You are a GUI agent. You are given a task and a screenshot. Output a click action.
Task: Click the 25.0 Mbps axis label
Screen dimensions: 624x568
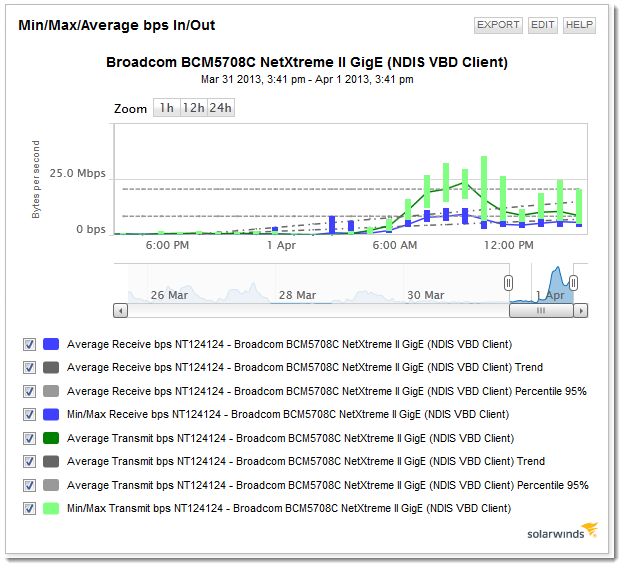tap(77, 174)
